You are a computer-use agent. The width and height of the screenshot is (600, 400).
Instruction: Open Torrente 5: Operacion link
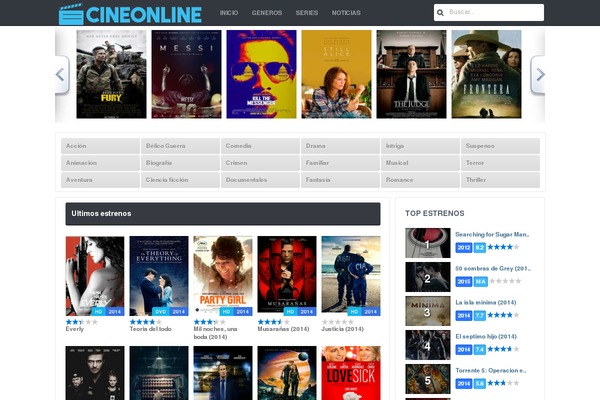coord(491,371)
